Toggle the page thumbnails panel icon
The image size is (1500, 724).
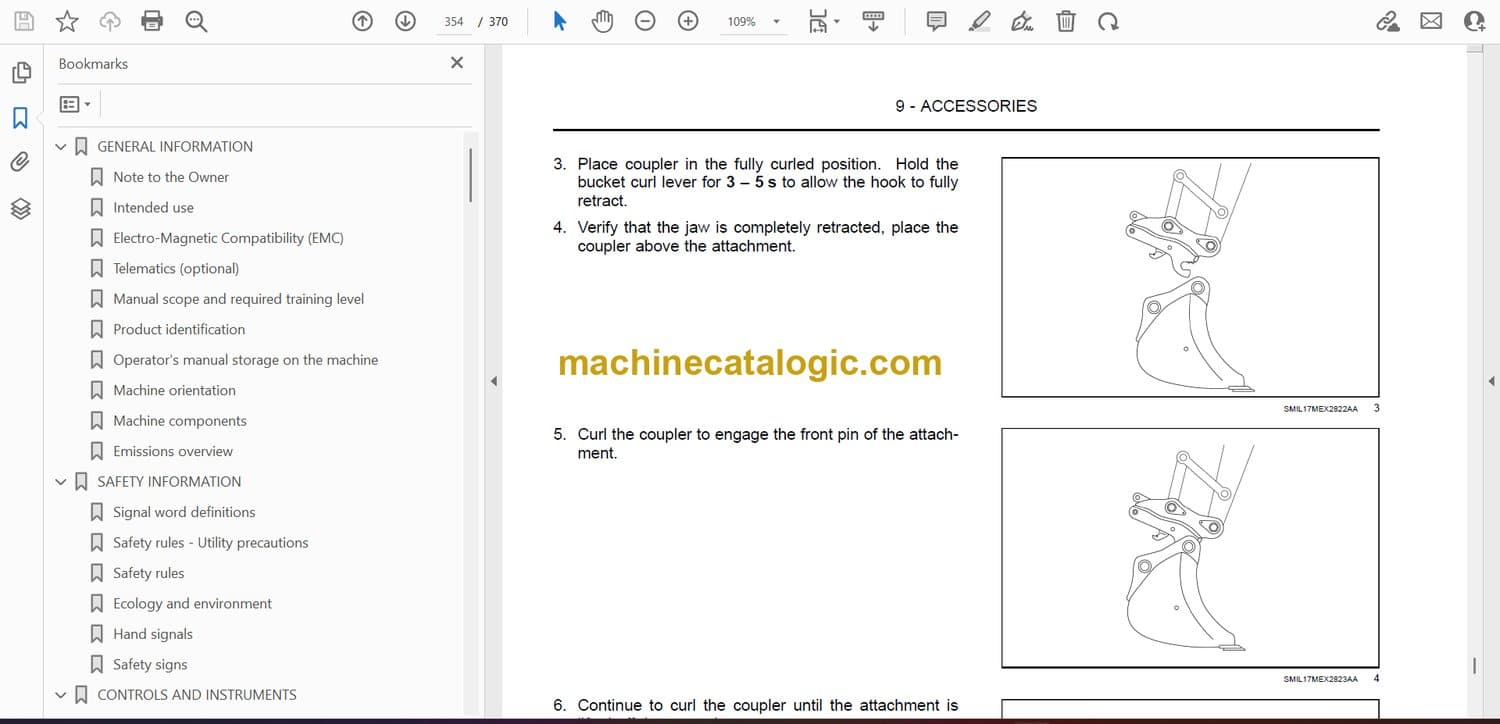point(20,73)
